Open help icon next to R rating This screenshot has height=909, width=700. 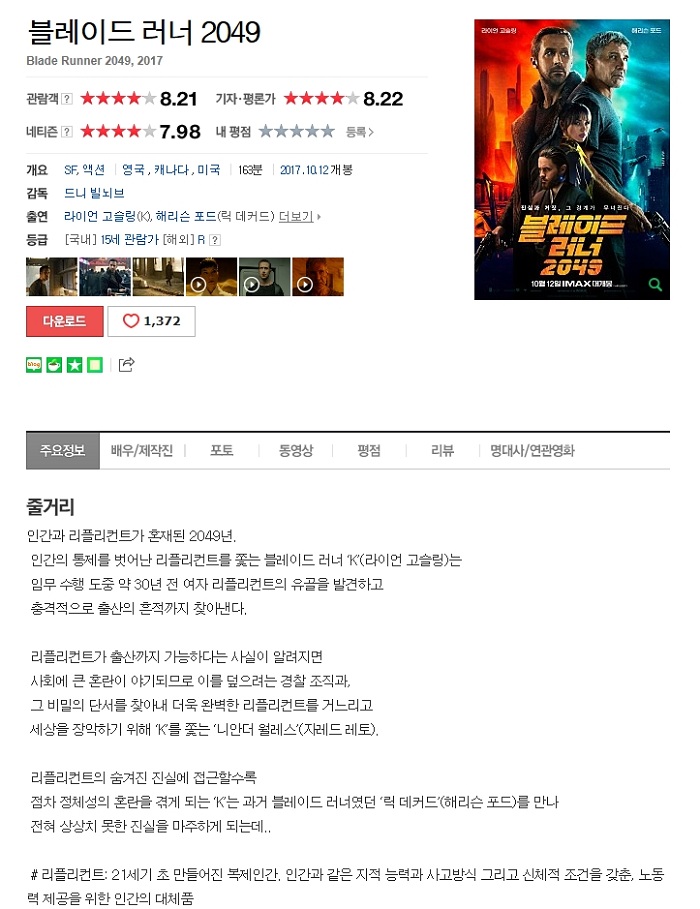pyautogui.click(x=215, y=239)
